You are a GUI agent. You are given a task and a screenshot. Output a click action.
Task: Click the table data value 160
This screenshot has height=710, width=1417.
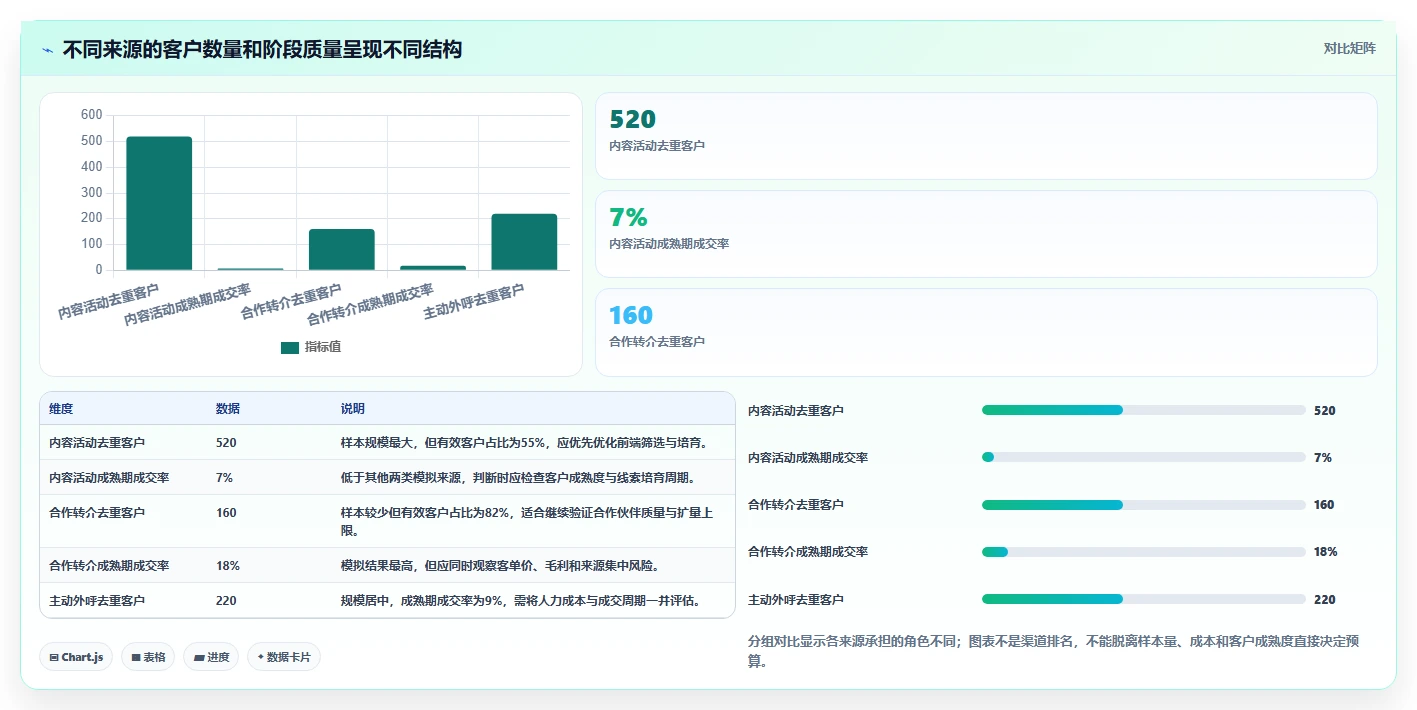(x=227, y=512)
